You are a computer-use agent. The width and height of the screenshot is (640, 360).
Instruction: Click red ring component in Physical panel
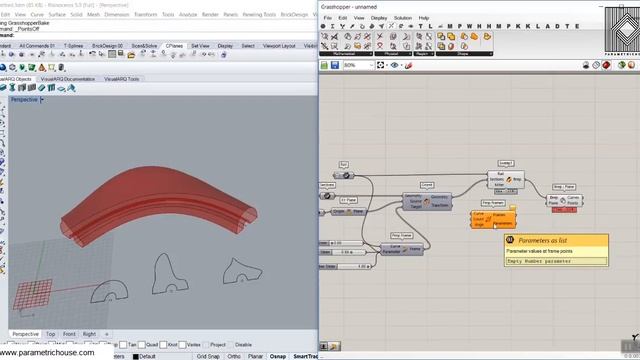(380, 46)
